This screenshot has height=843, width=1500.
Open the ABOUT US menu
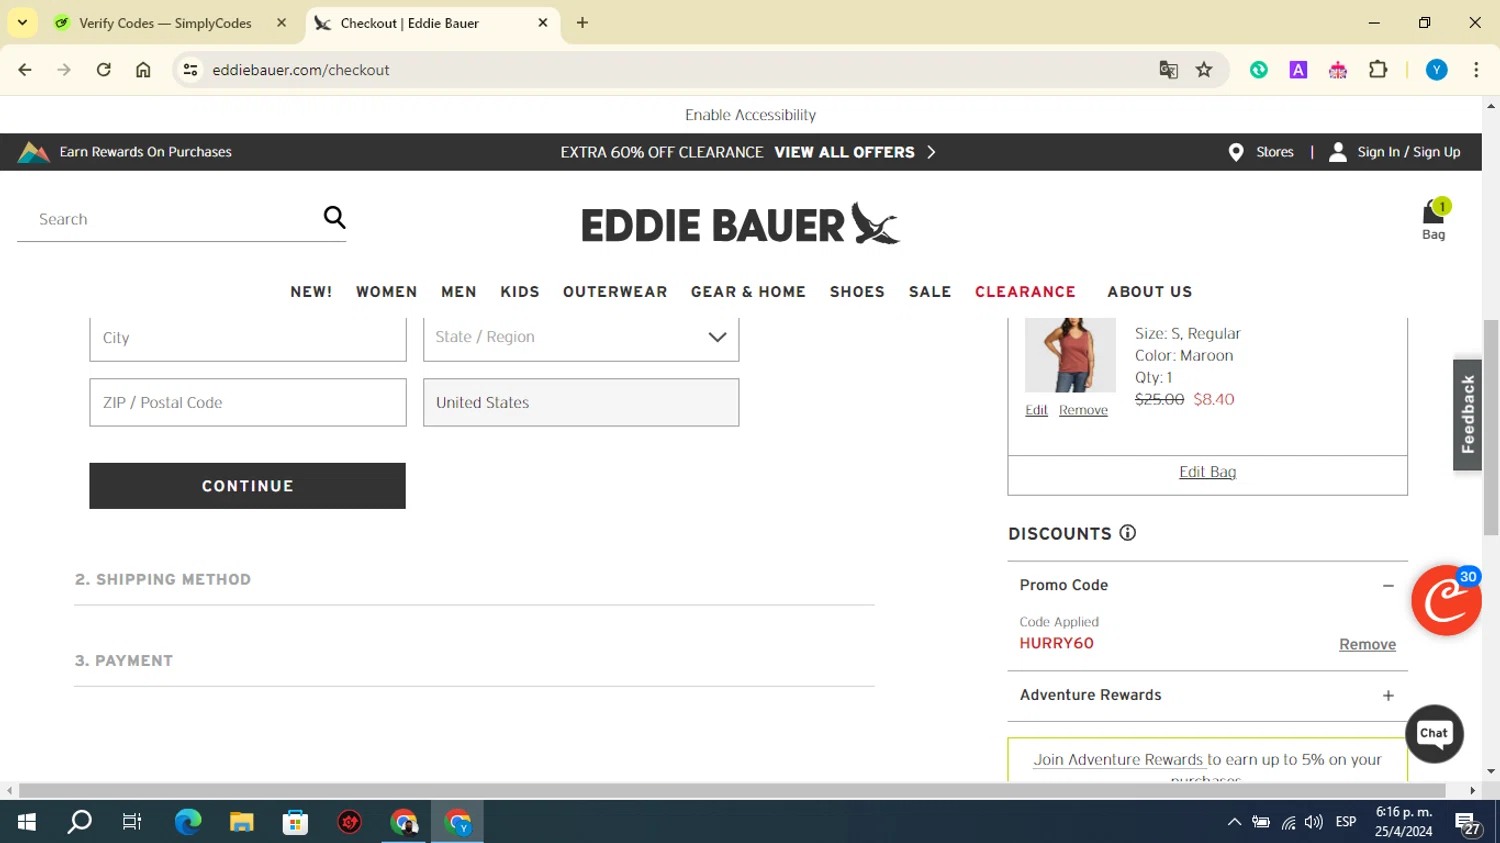pyautogui.click(x=1150, y=292)
